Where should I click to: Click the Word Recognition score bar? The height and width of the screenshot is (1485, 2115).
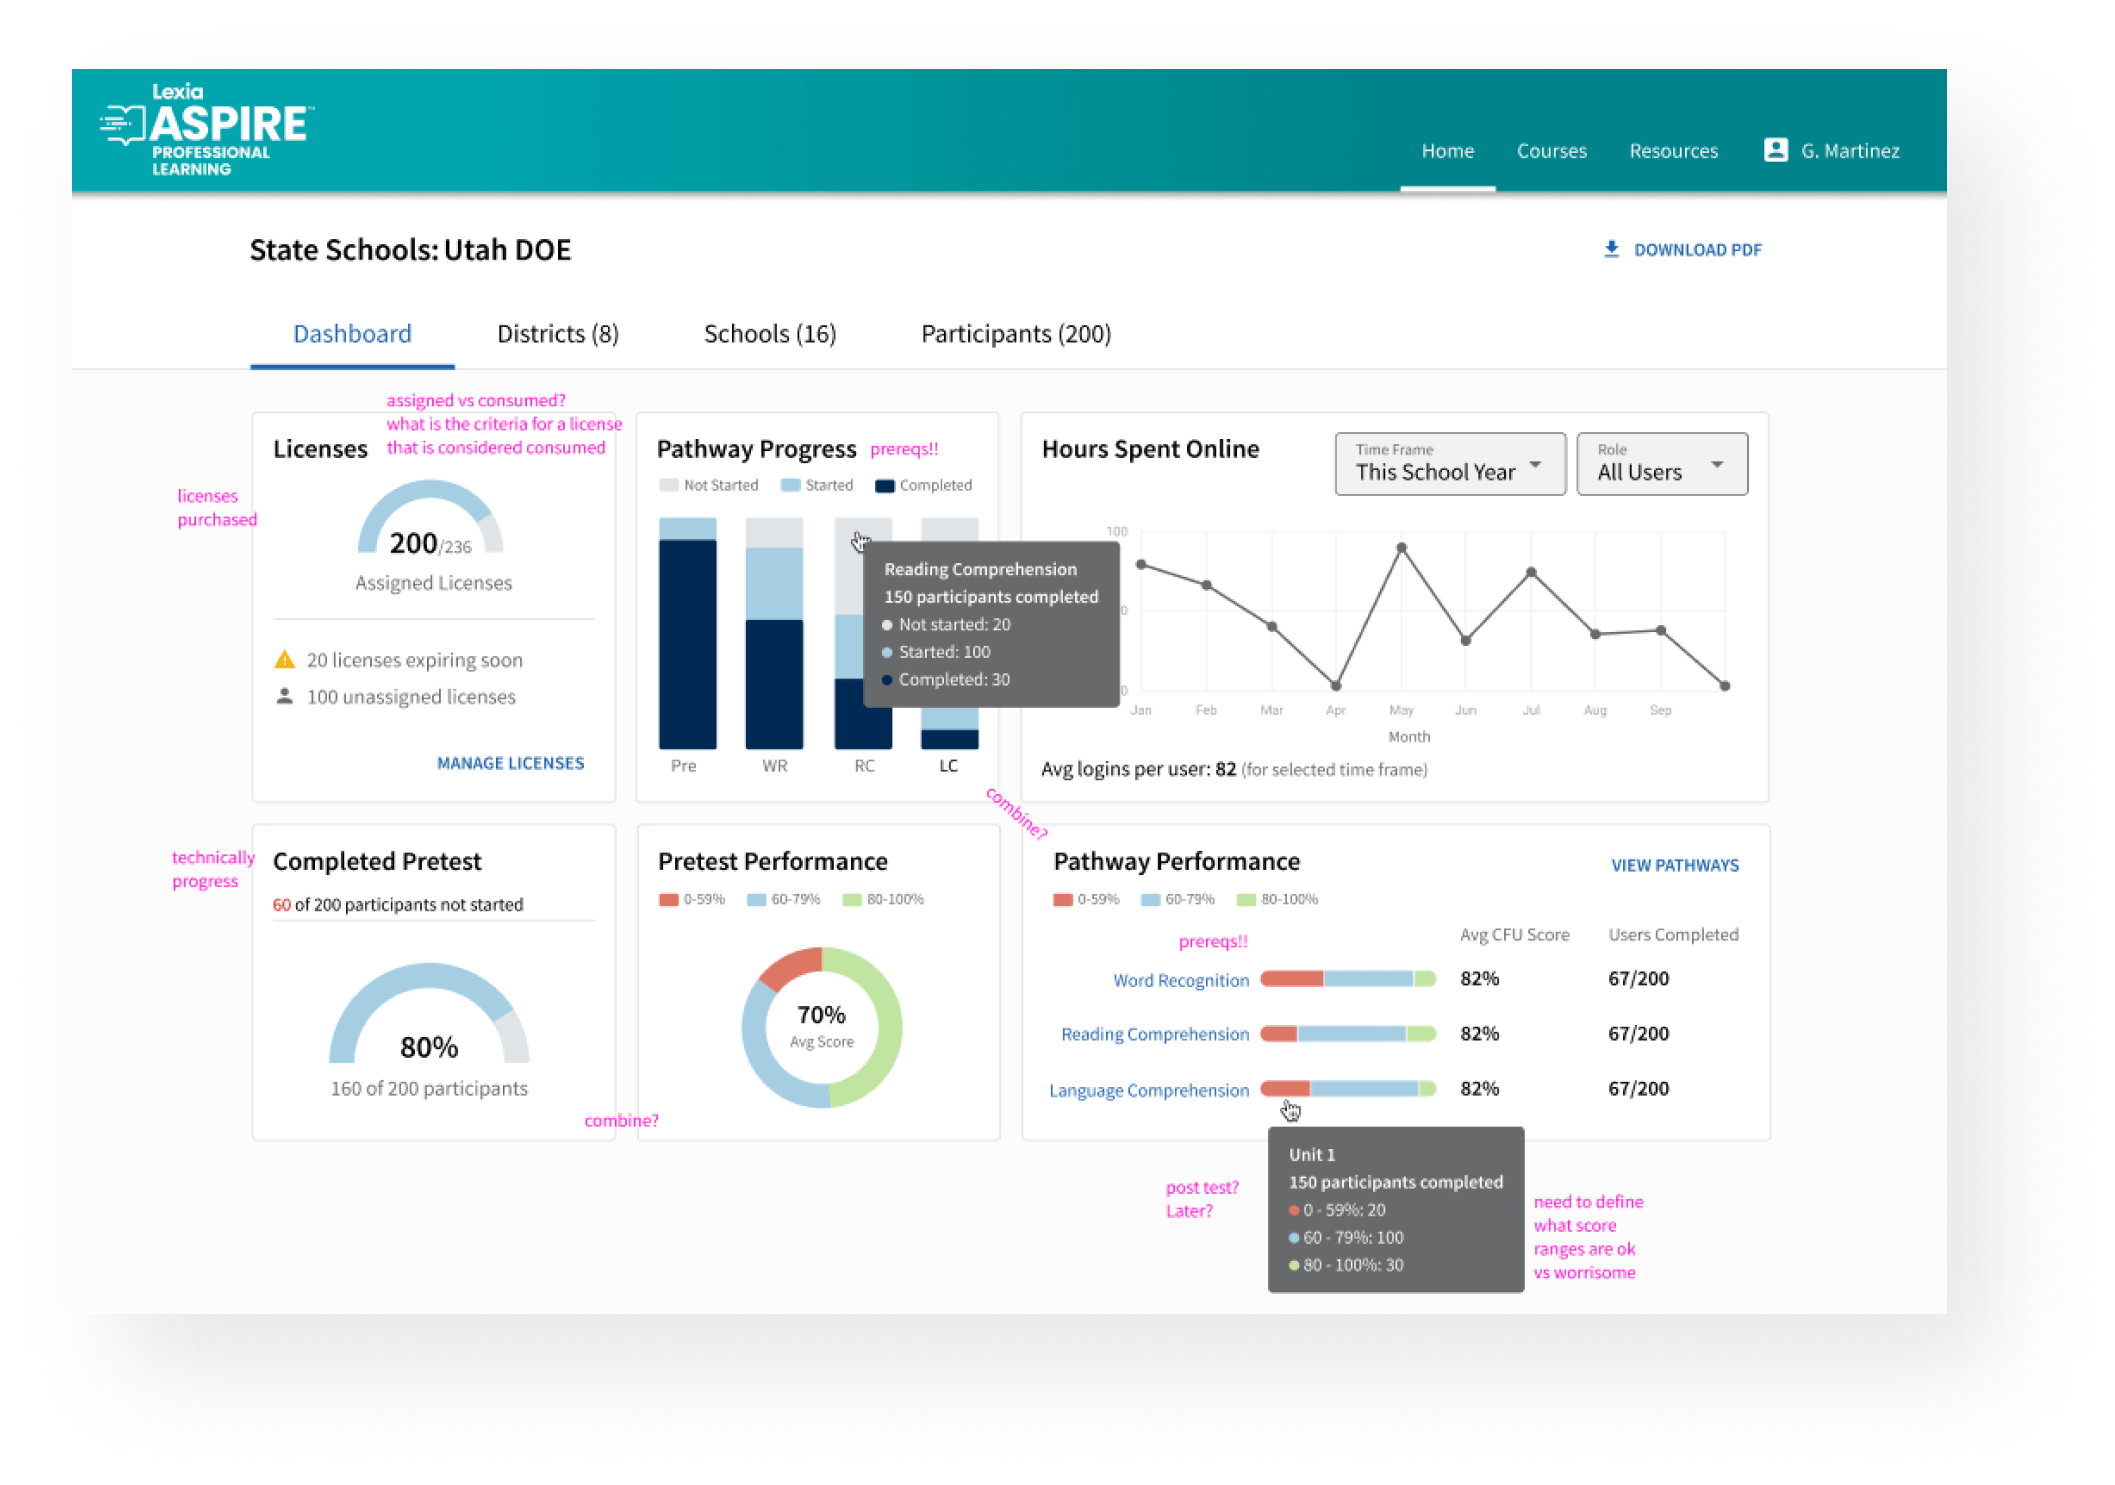click(1348, 979)
